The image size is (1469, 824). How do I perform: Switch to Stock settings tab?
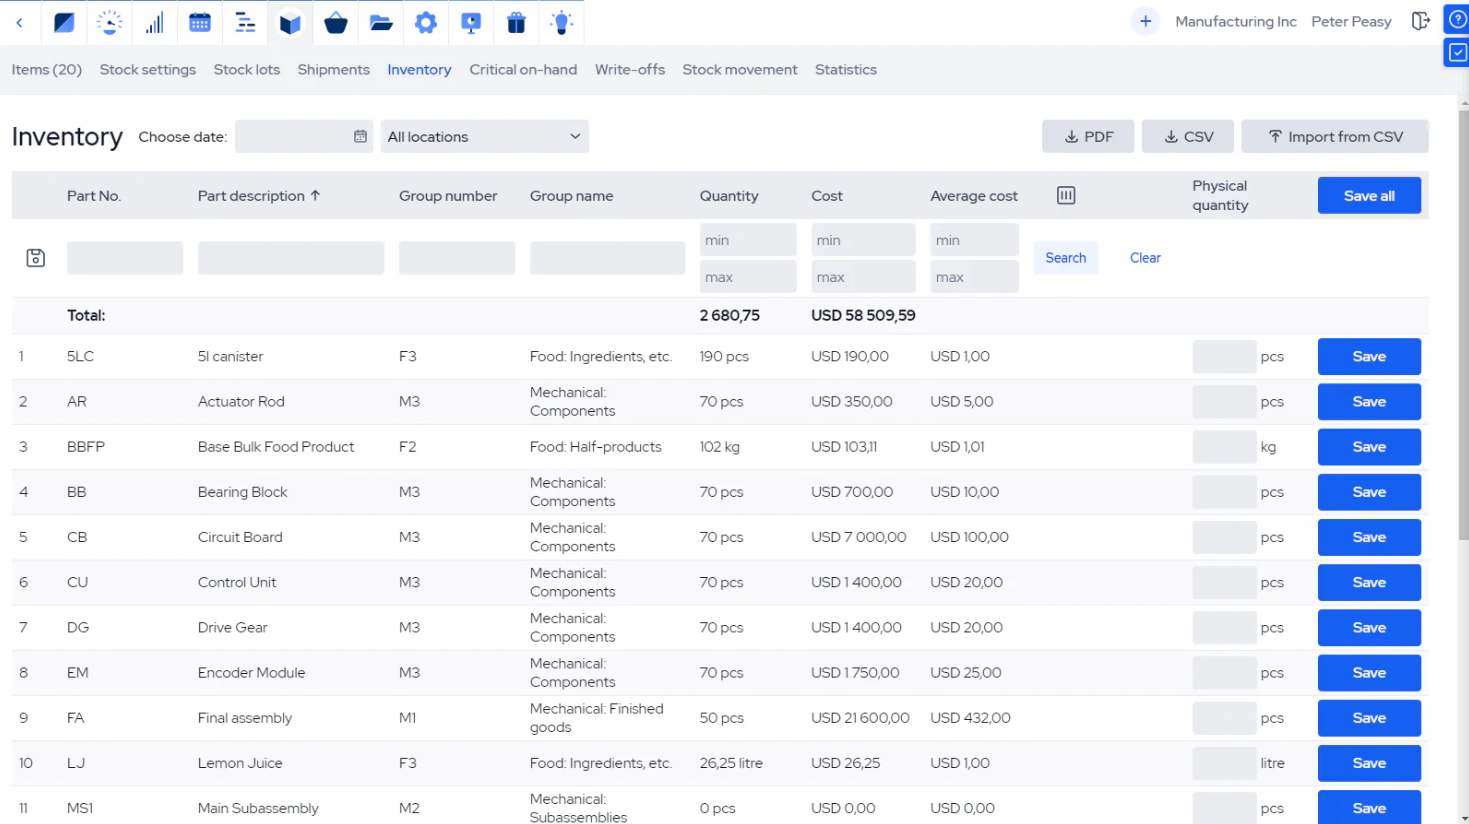[148, 69]
